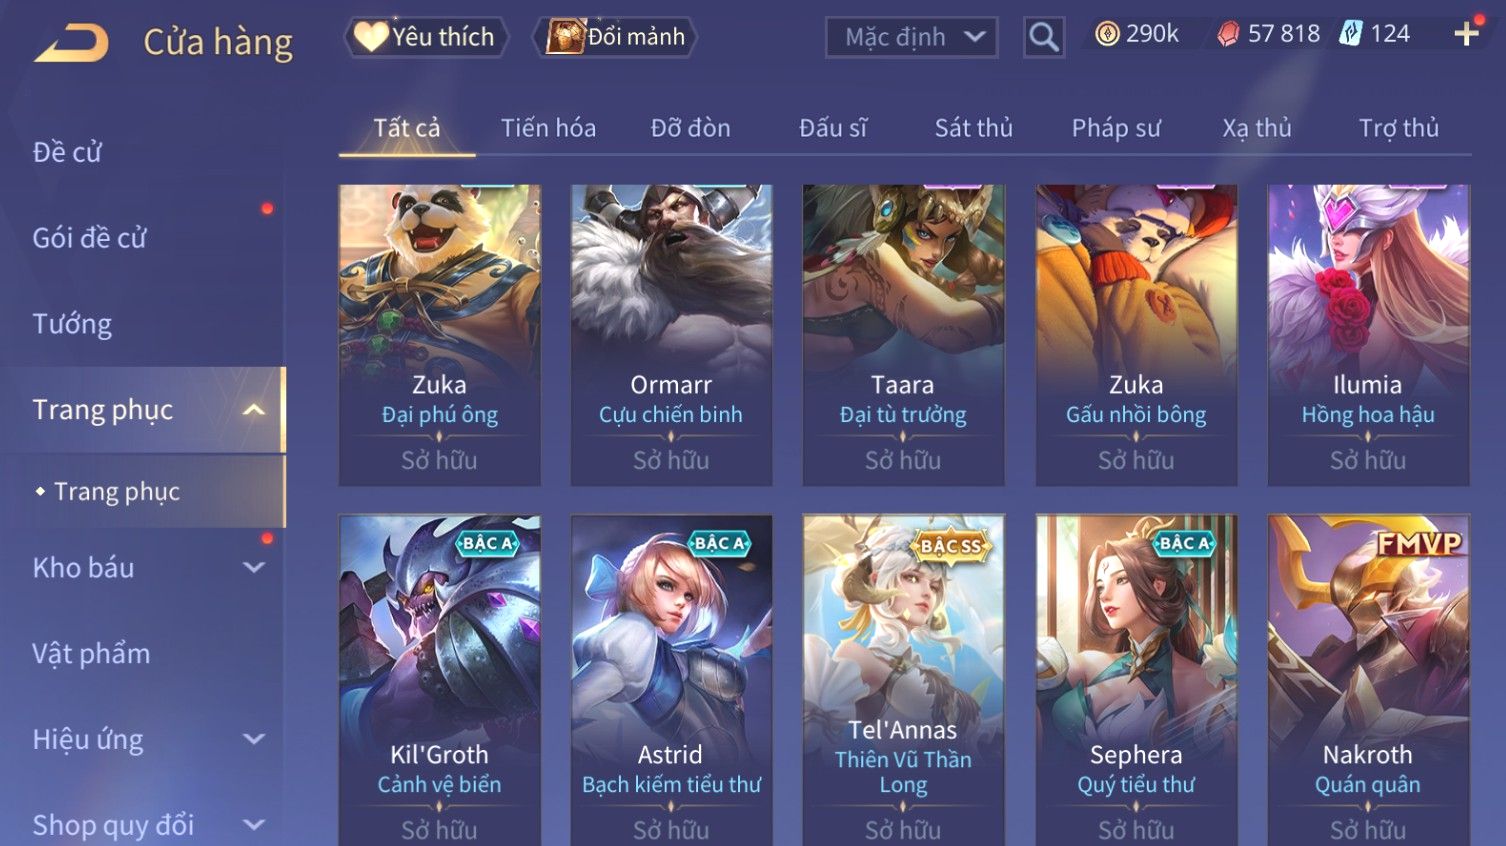Select the Tel'Annas Thiên Vũ Thần Long skin card
Image resolution: width=1506 pixels, height=846 pixels.
(x=903, y=680)
